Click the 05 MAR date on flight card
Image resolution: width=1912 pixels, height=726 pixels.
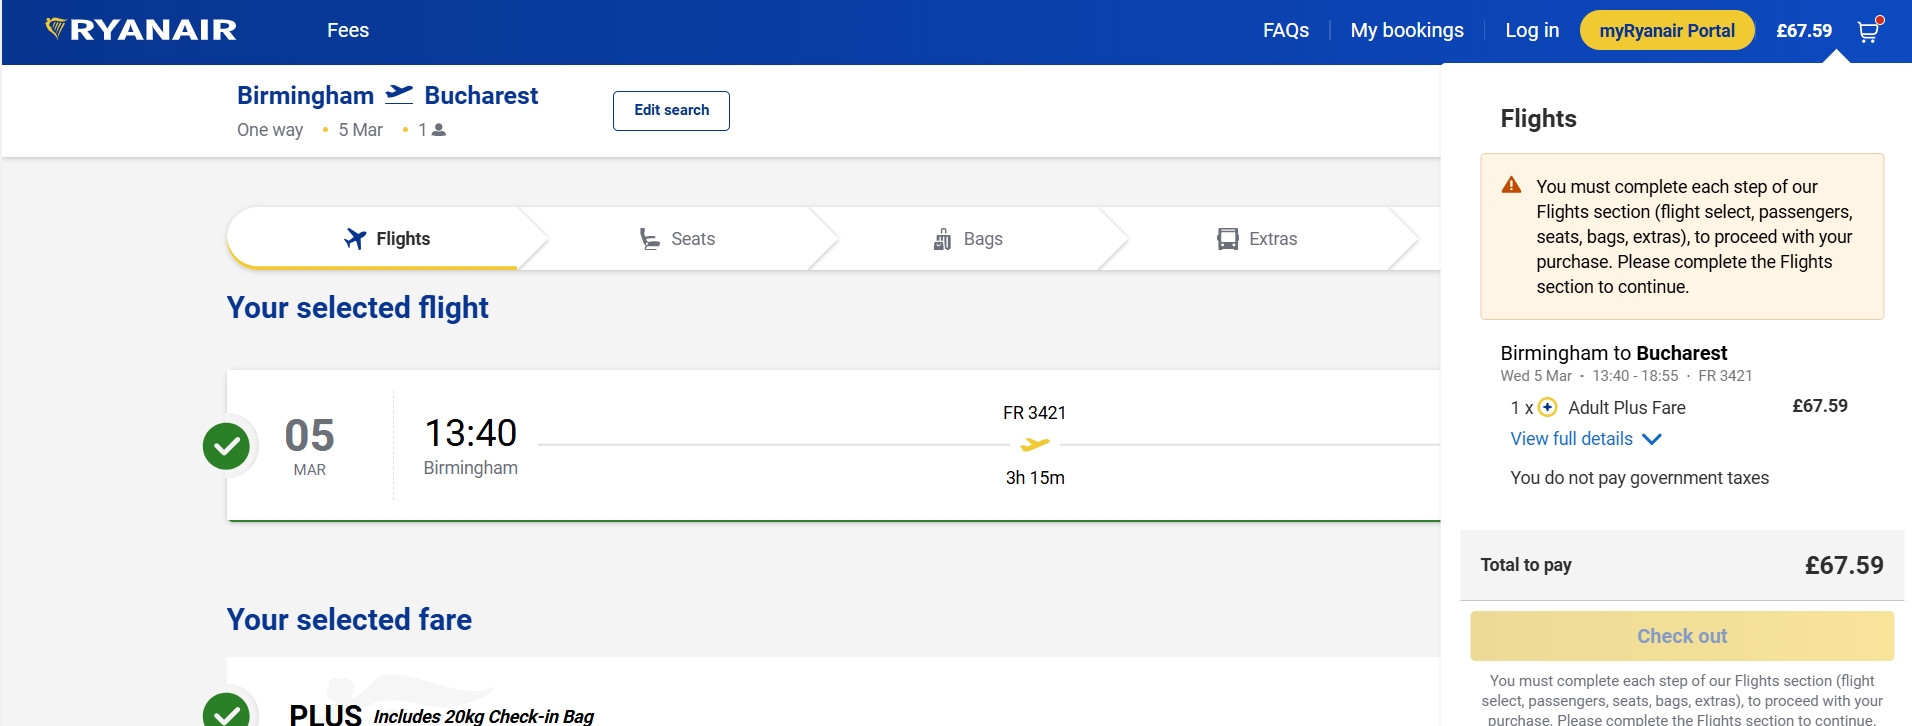(309, 446)
